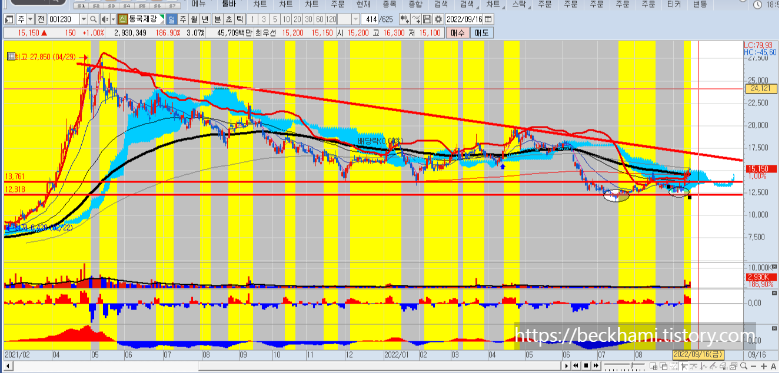Click the 동국제강 stock name field
The image size is (779, 373).
click(147, 19)
